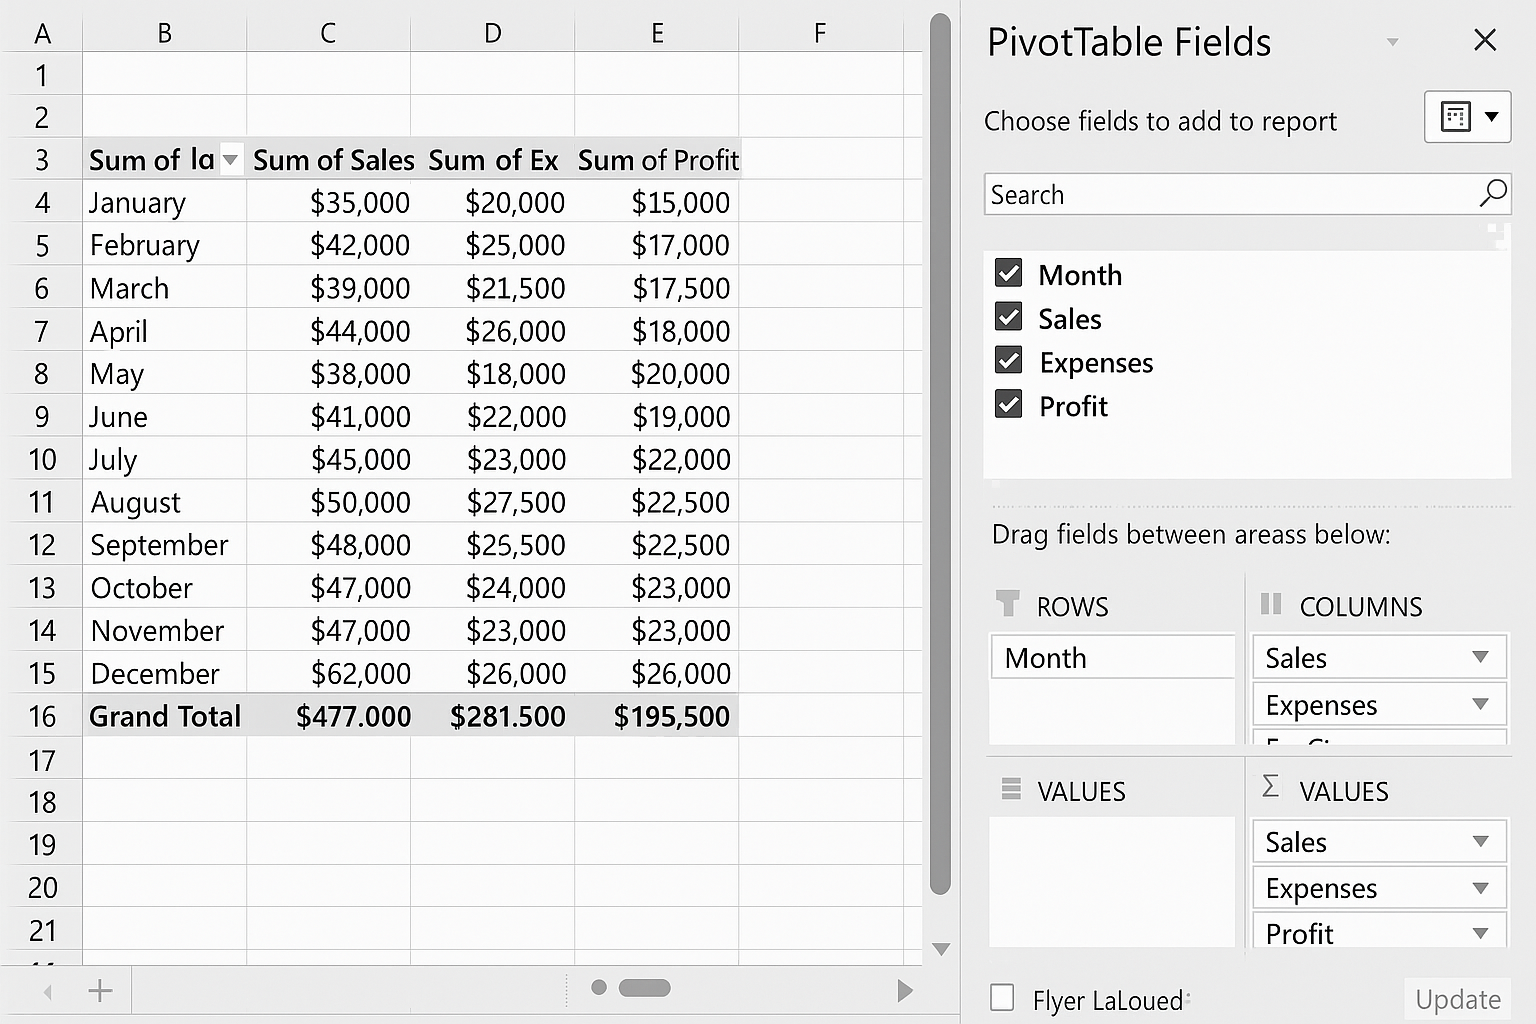Select row 16 header
1536x1024 pixels.
point(42,716)
